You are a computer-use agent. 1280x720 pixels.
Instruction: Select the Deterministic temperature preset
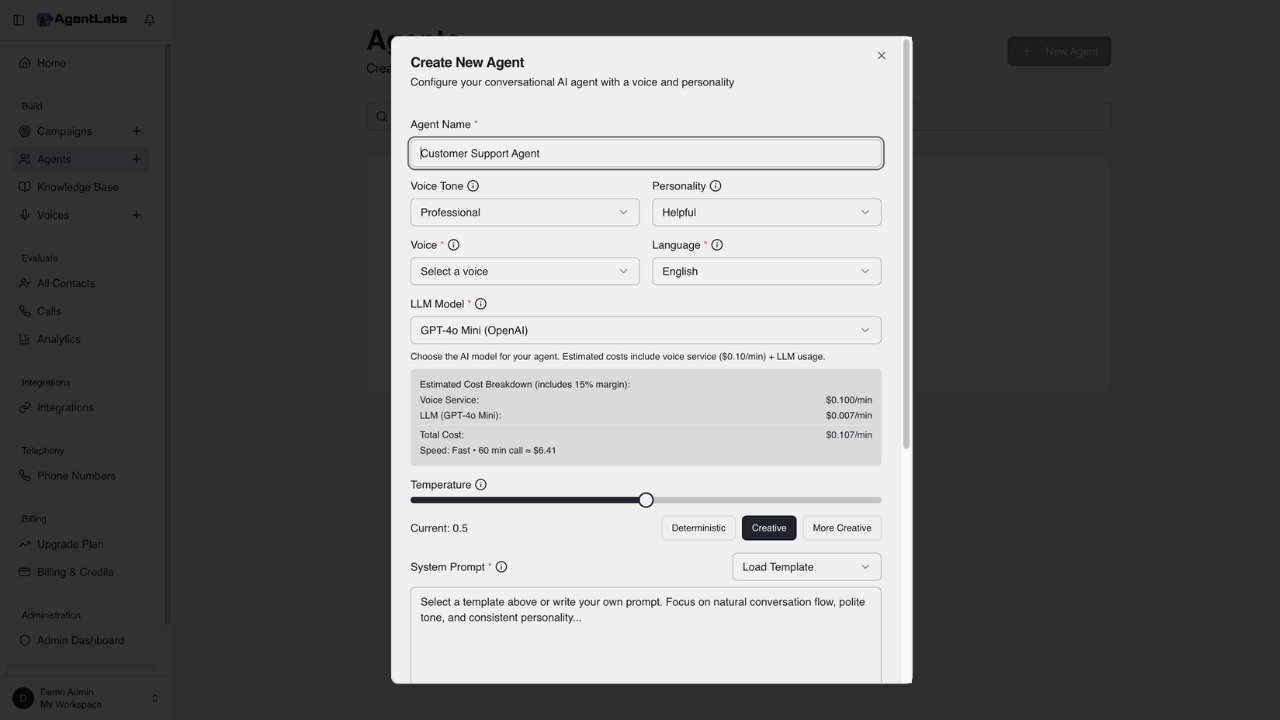[698, 528]
